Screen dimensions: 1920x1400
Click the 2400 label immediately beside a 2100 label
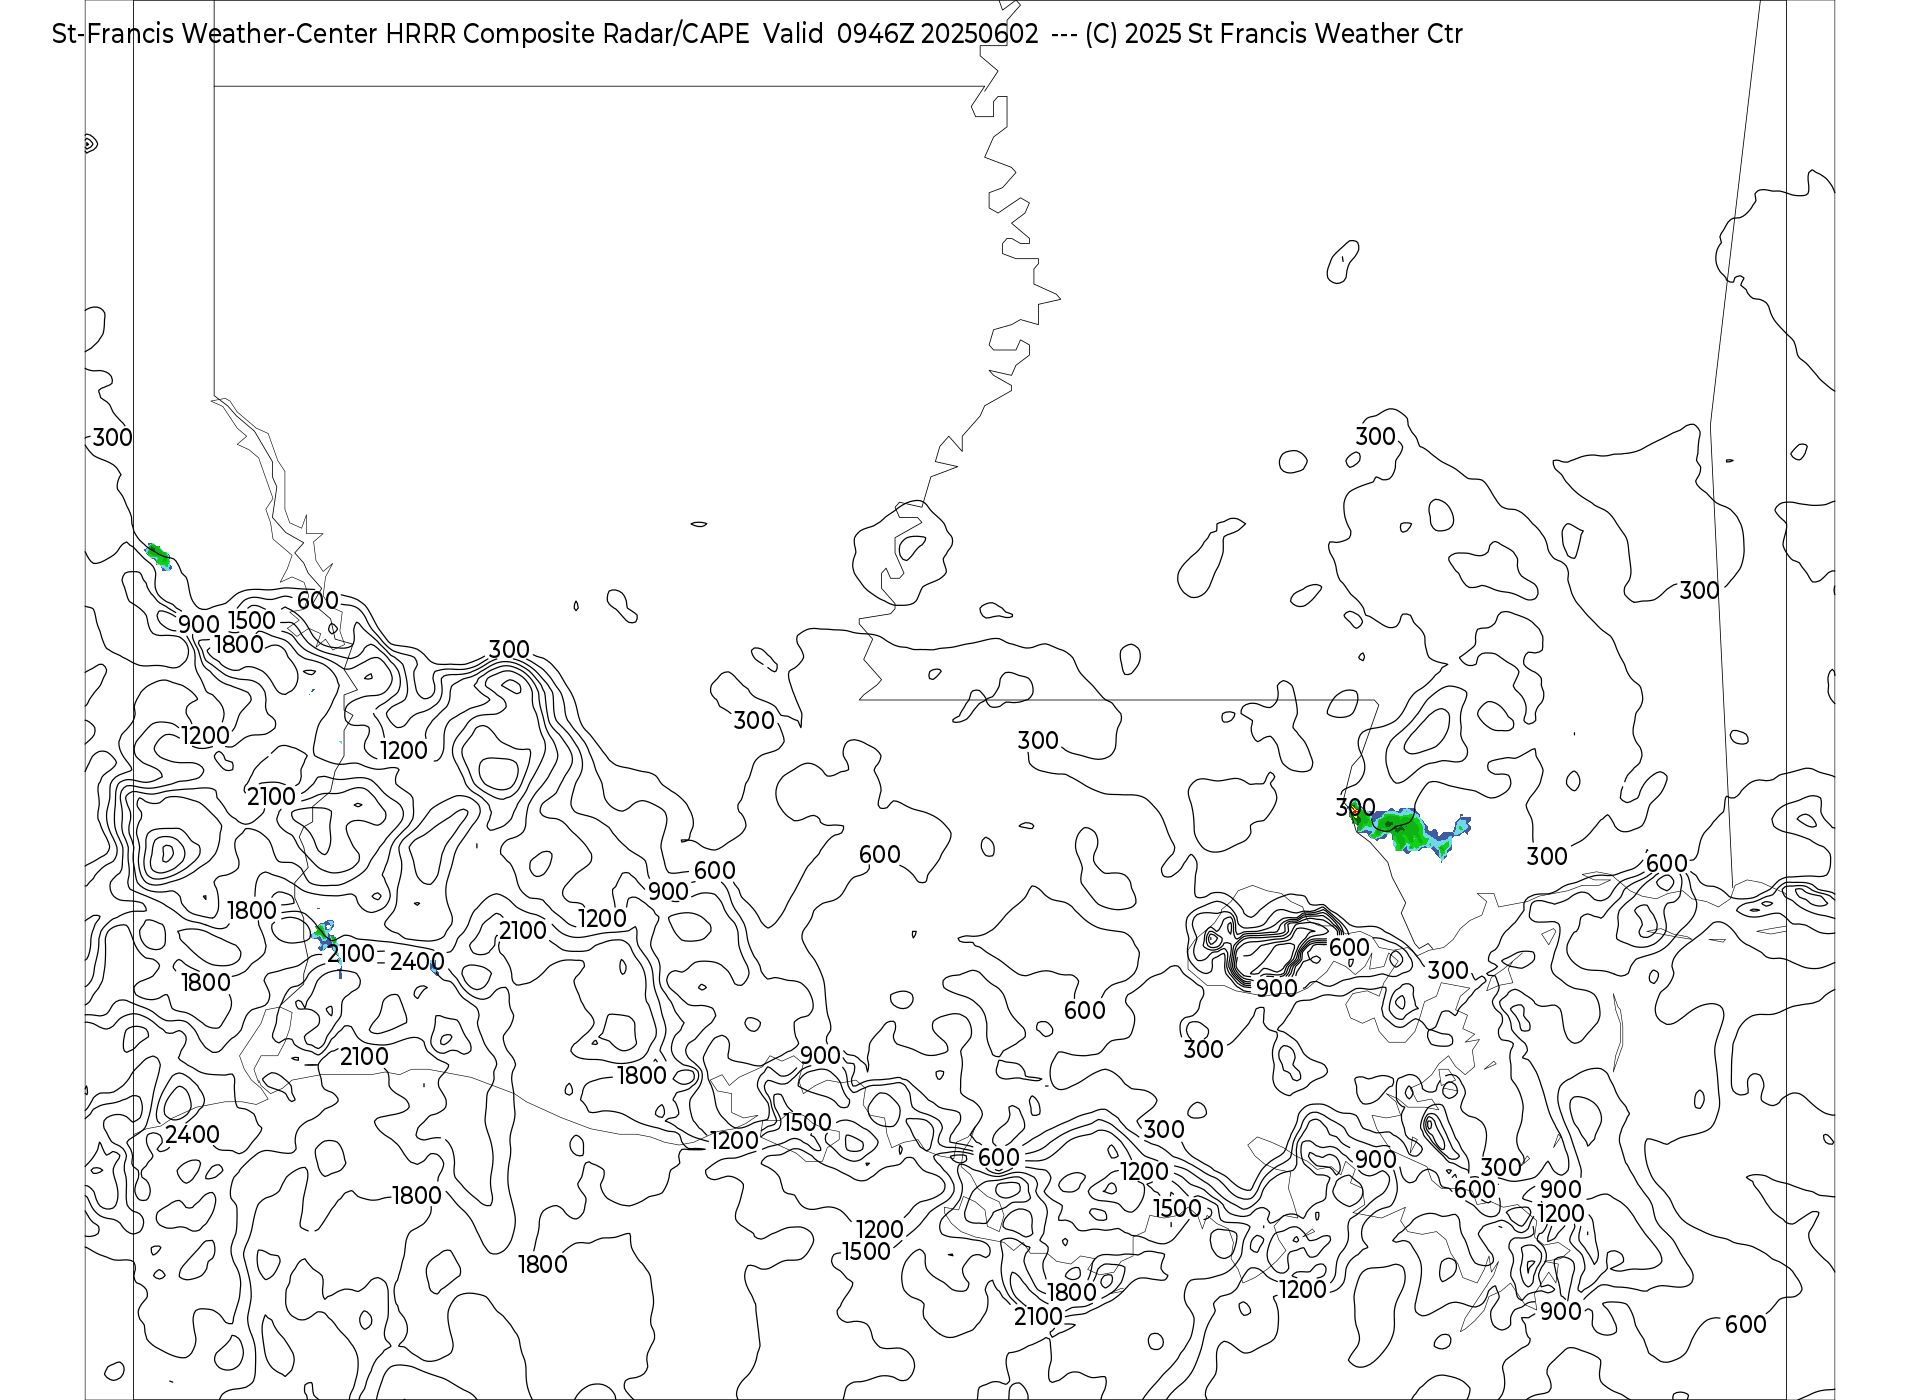(417, 962)
